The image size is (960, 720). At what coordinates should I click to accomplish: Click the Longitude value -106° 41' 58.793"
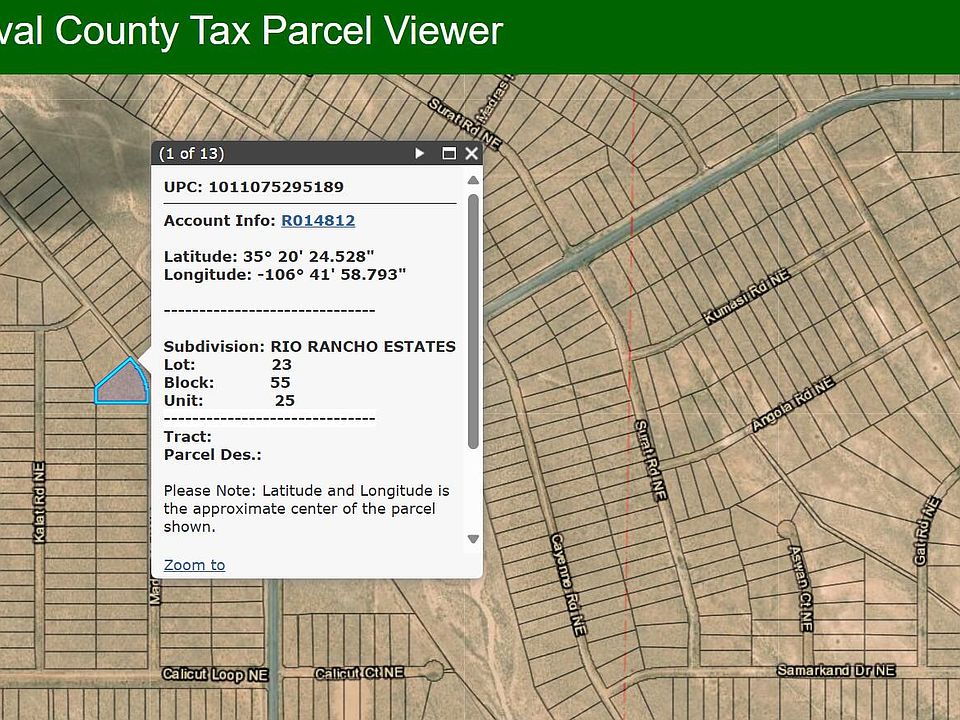point(331,274)
